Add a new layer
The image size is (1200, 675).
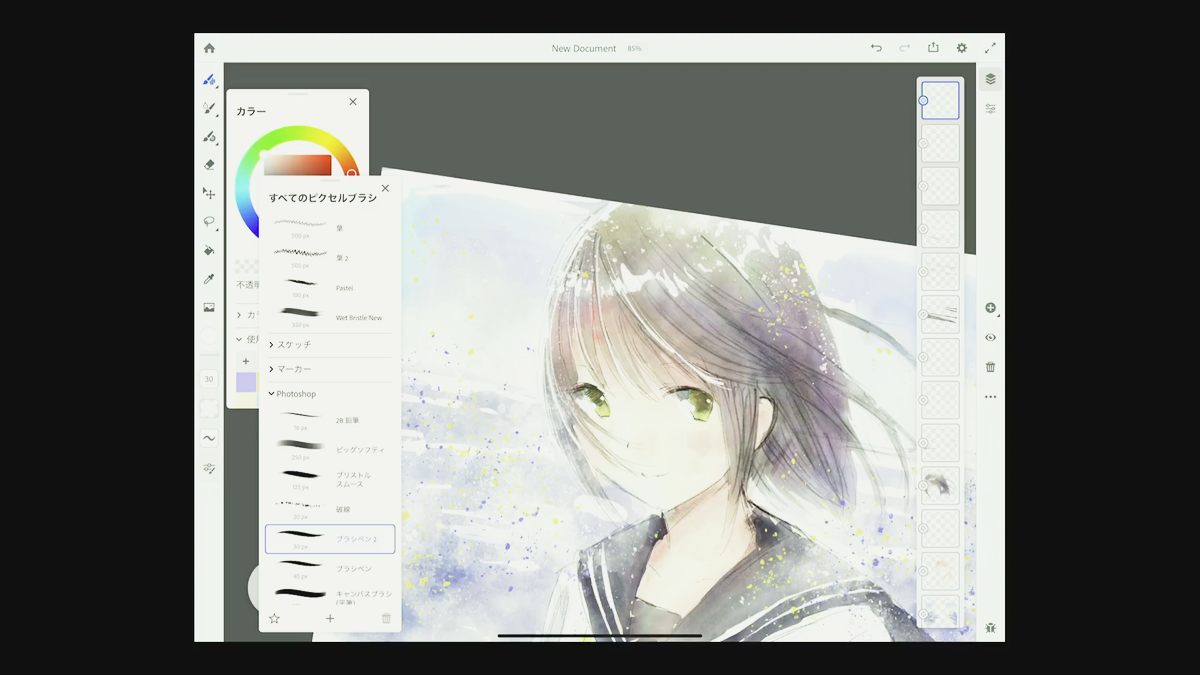tap(990, 308)
